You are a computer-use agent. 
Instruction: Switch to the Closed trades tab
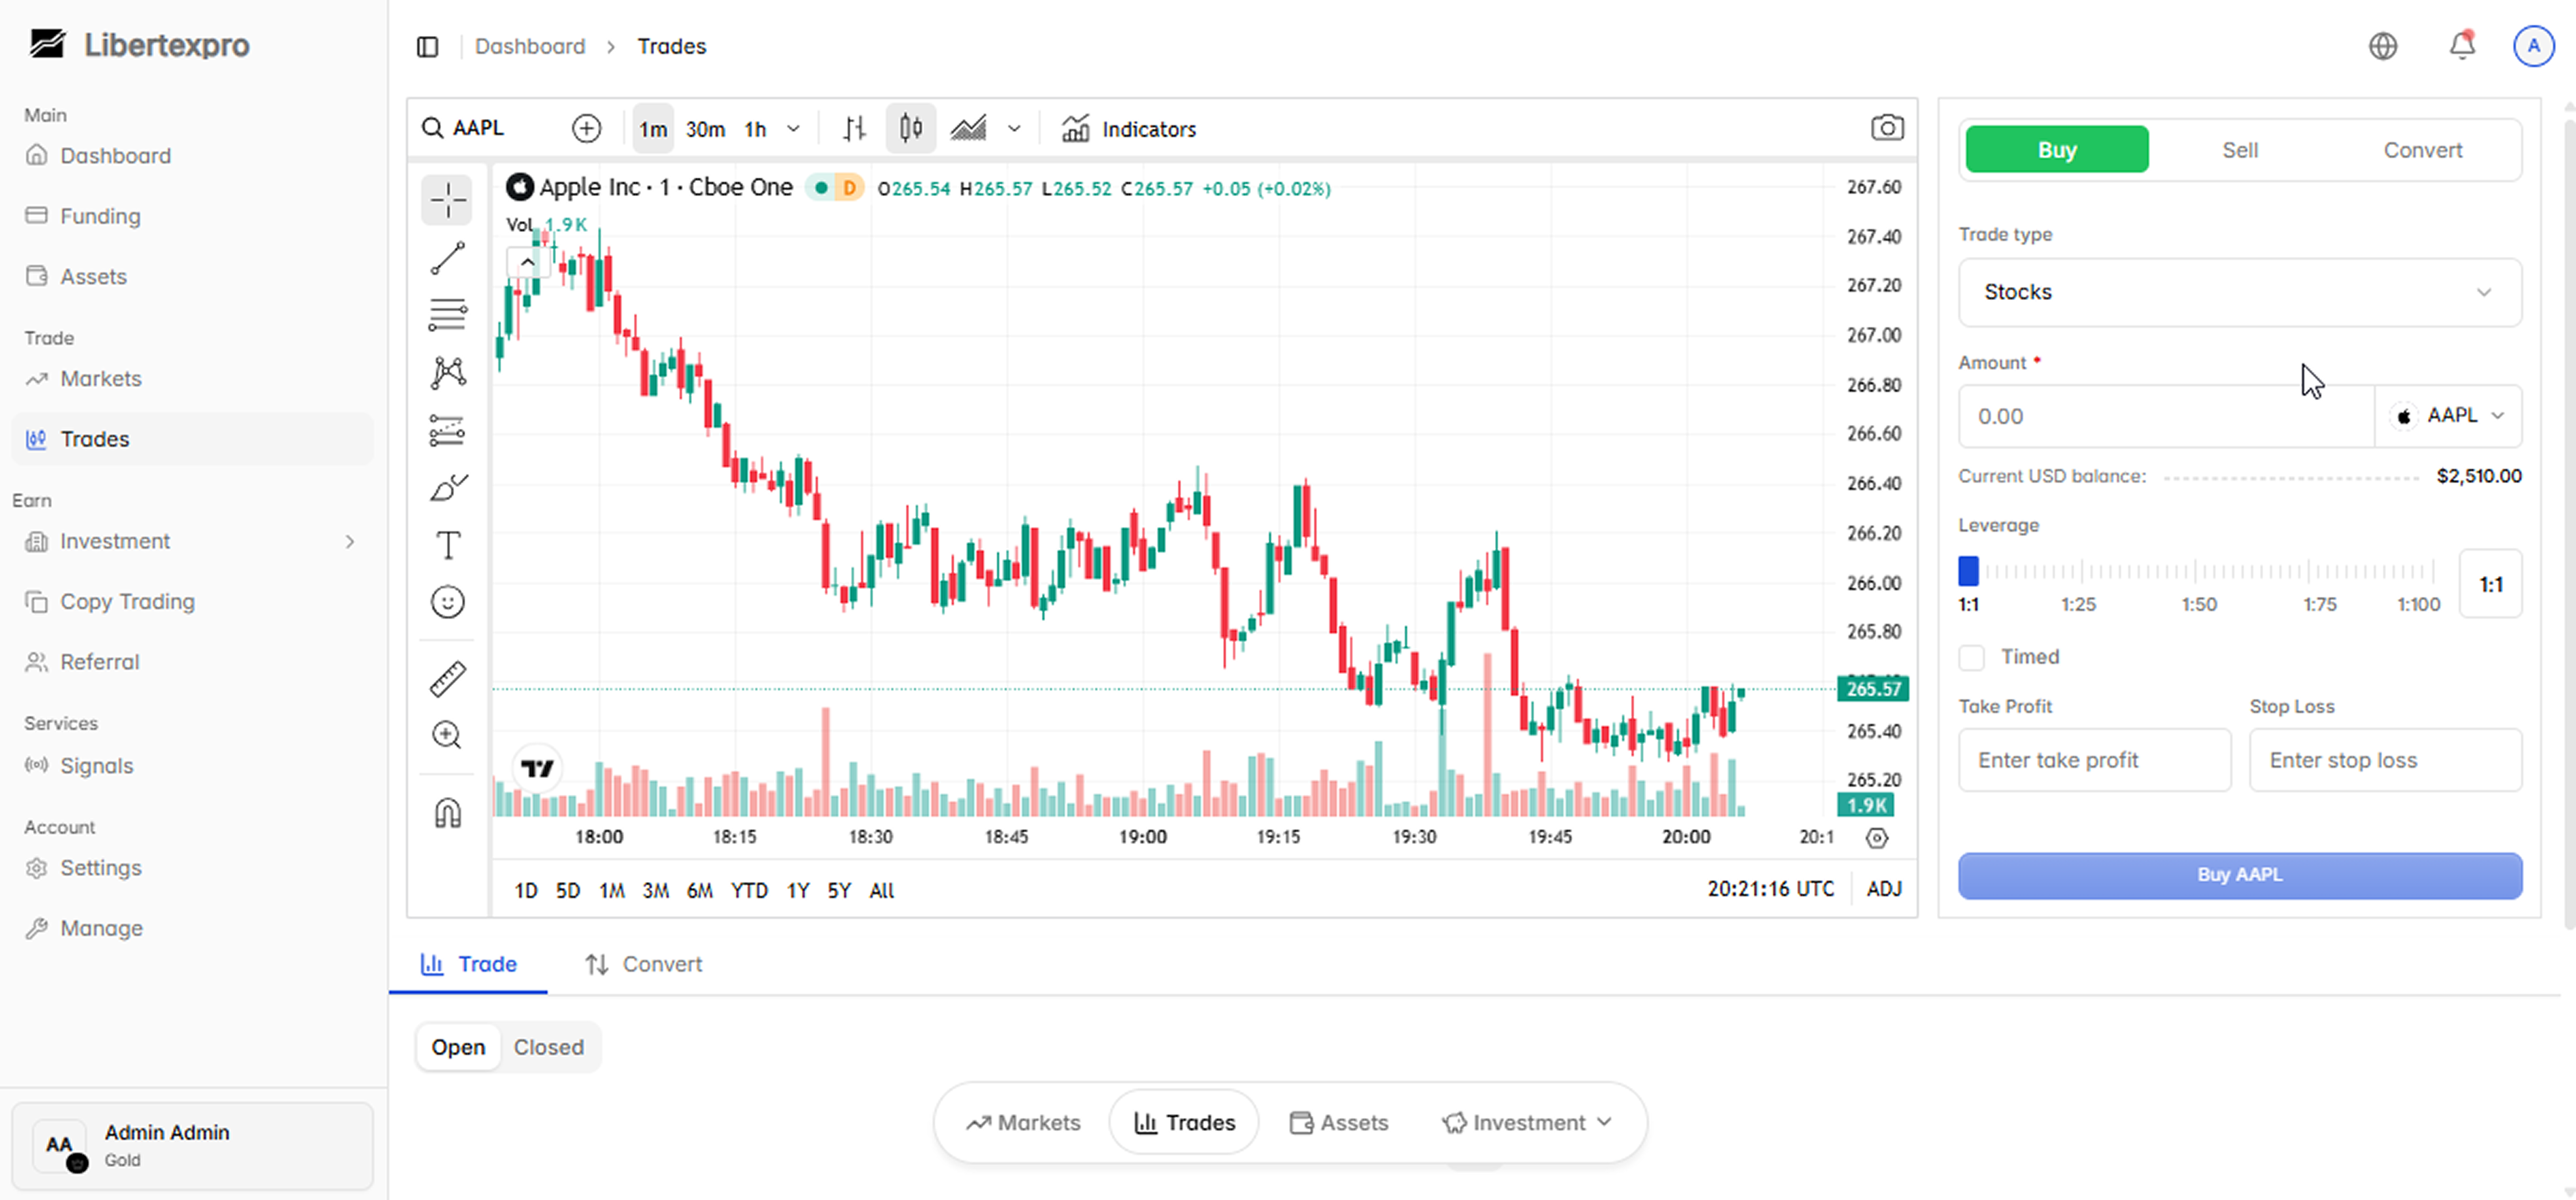point(548,1047)
